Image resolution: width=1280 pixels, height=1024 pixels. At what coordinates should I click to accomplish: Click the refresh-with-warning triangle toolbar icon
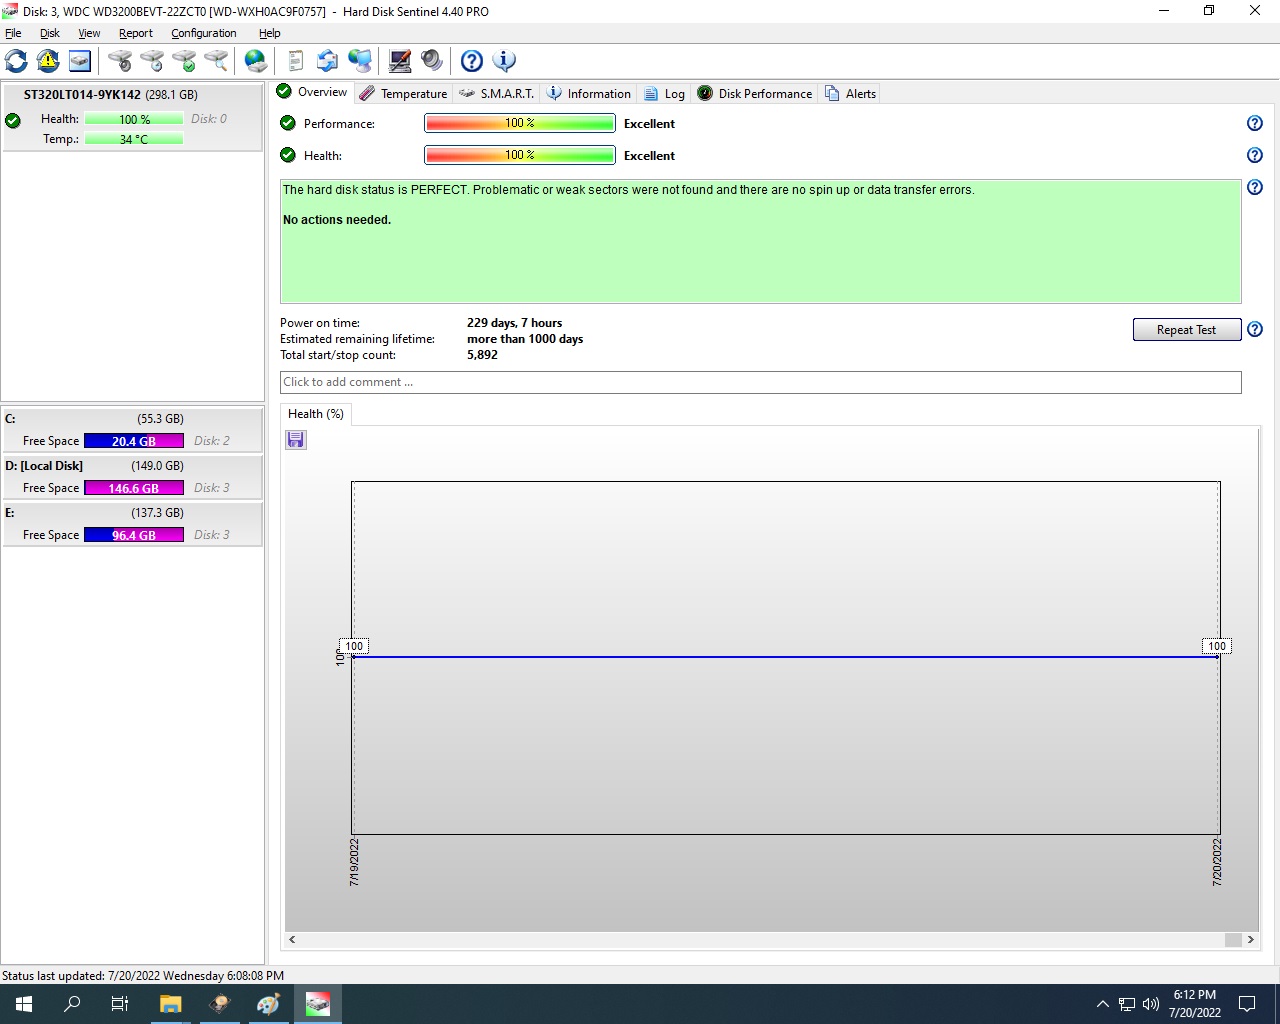[48, 61]
